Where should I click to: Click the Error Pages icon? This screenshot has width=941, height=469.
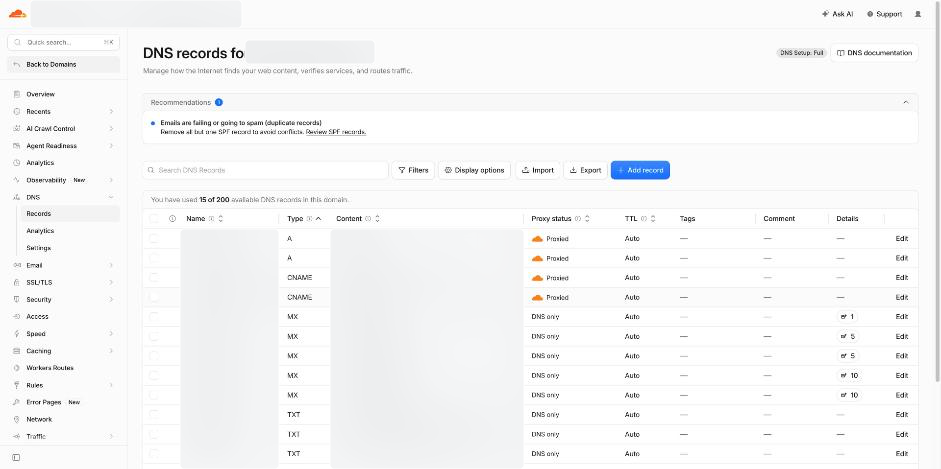click(17, 402)
